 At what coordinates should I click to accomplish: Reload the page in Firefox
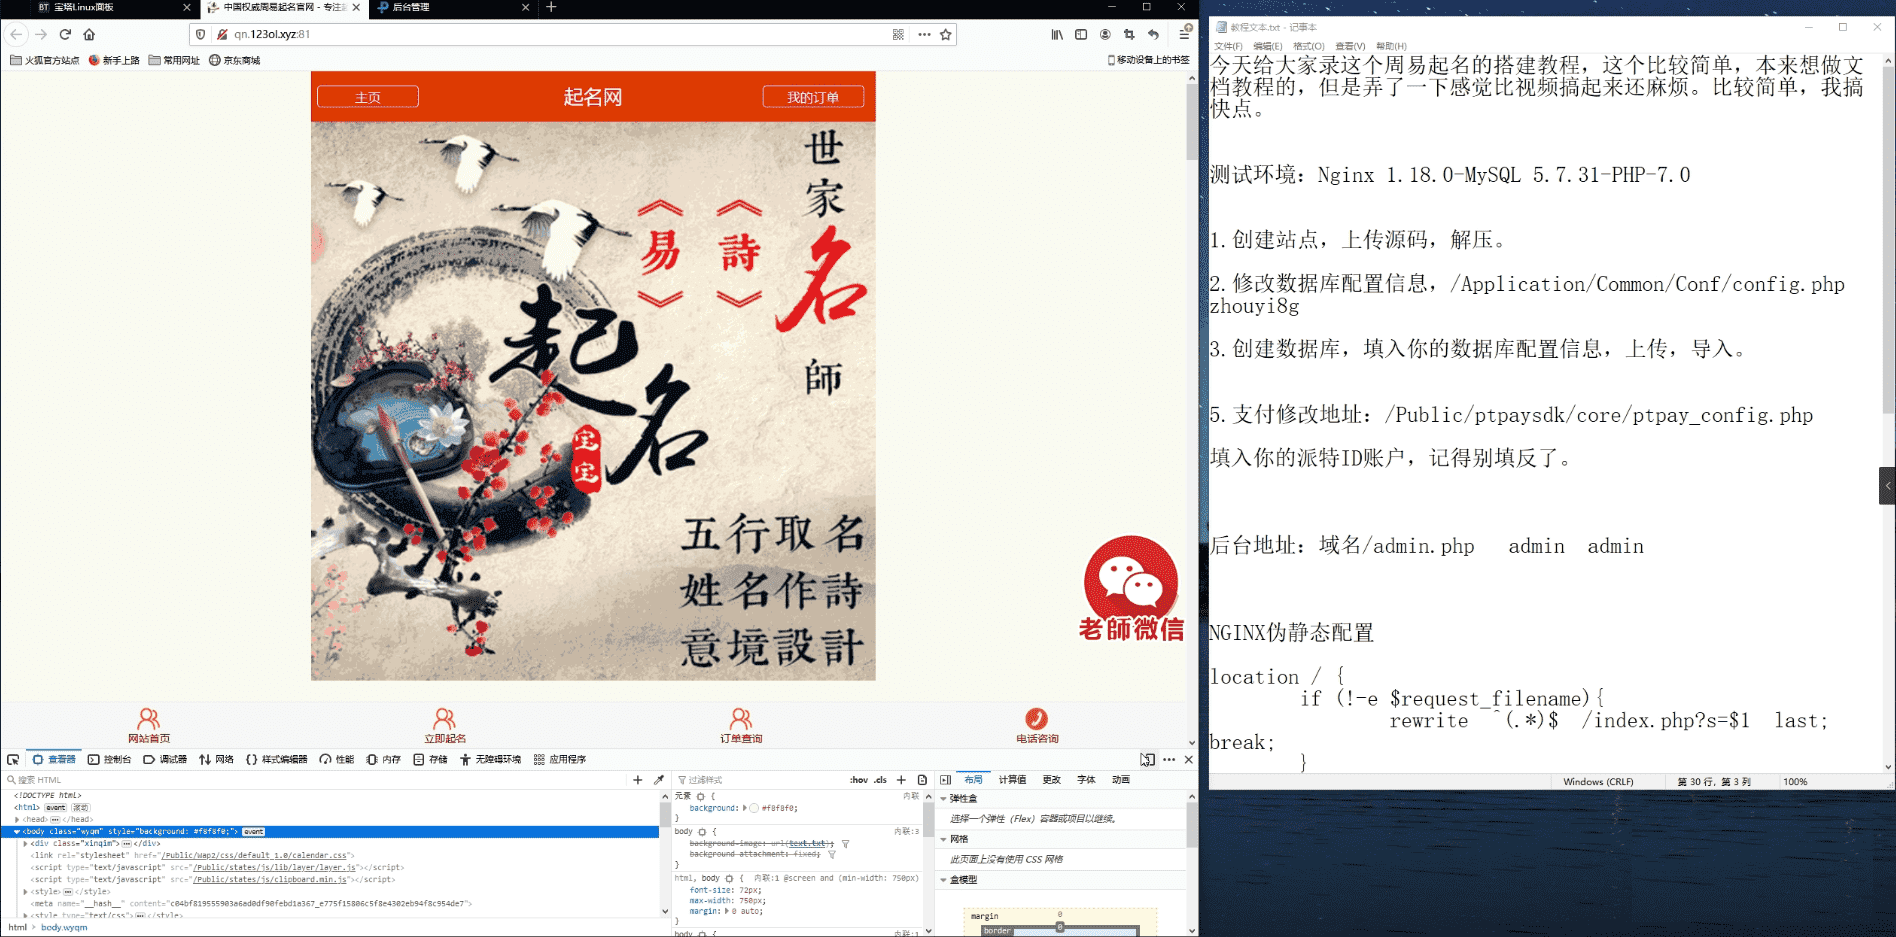click(65, 34)
